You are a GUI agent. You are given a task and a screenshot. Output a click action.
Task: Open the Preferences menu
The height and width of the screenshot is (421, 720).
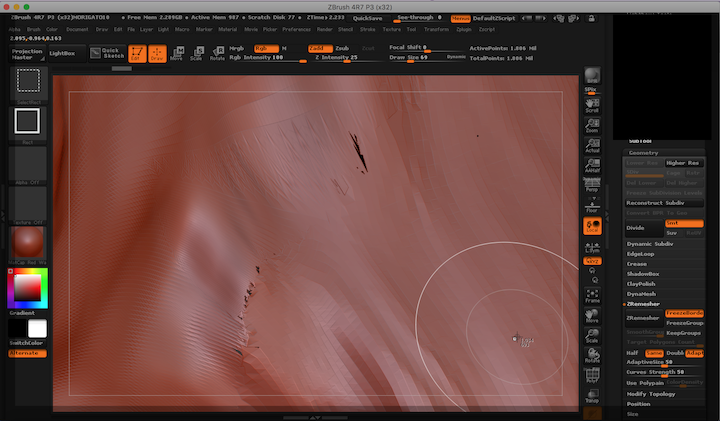point(297,29)
